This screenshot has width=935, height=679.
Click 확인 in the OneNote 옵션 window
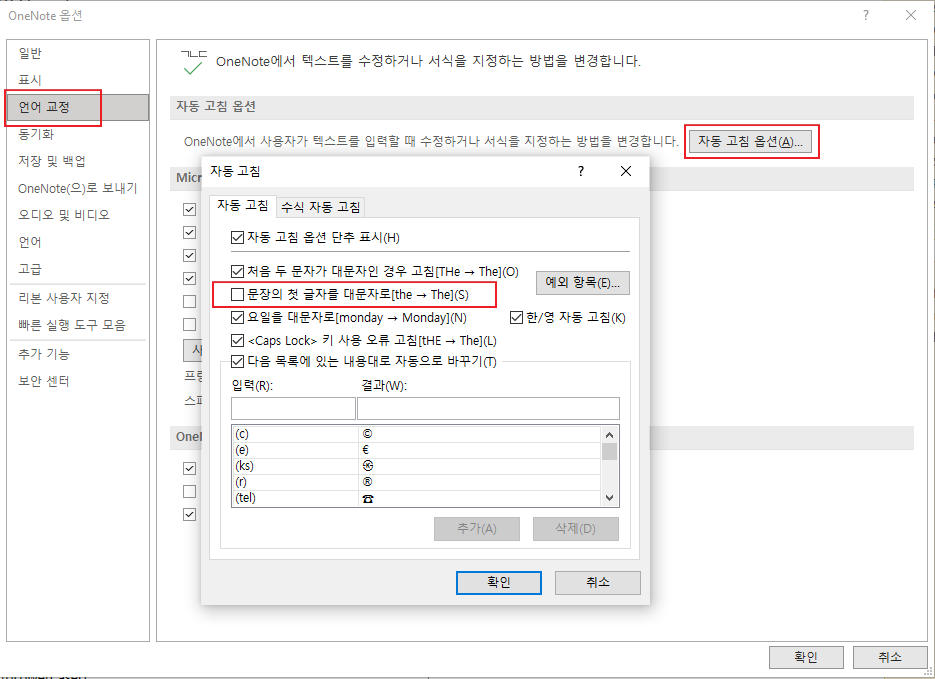[x=806, y=658]
